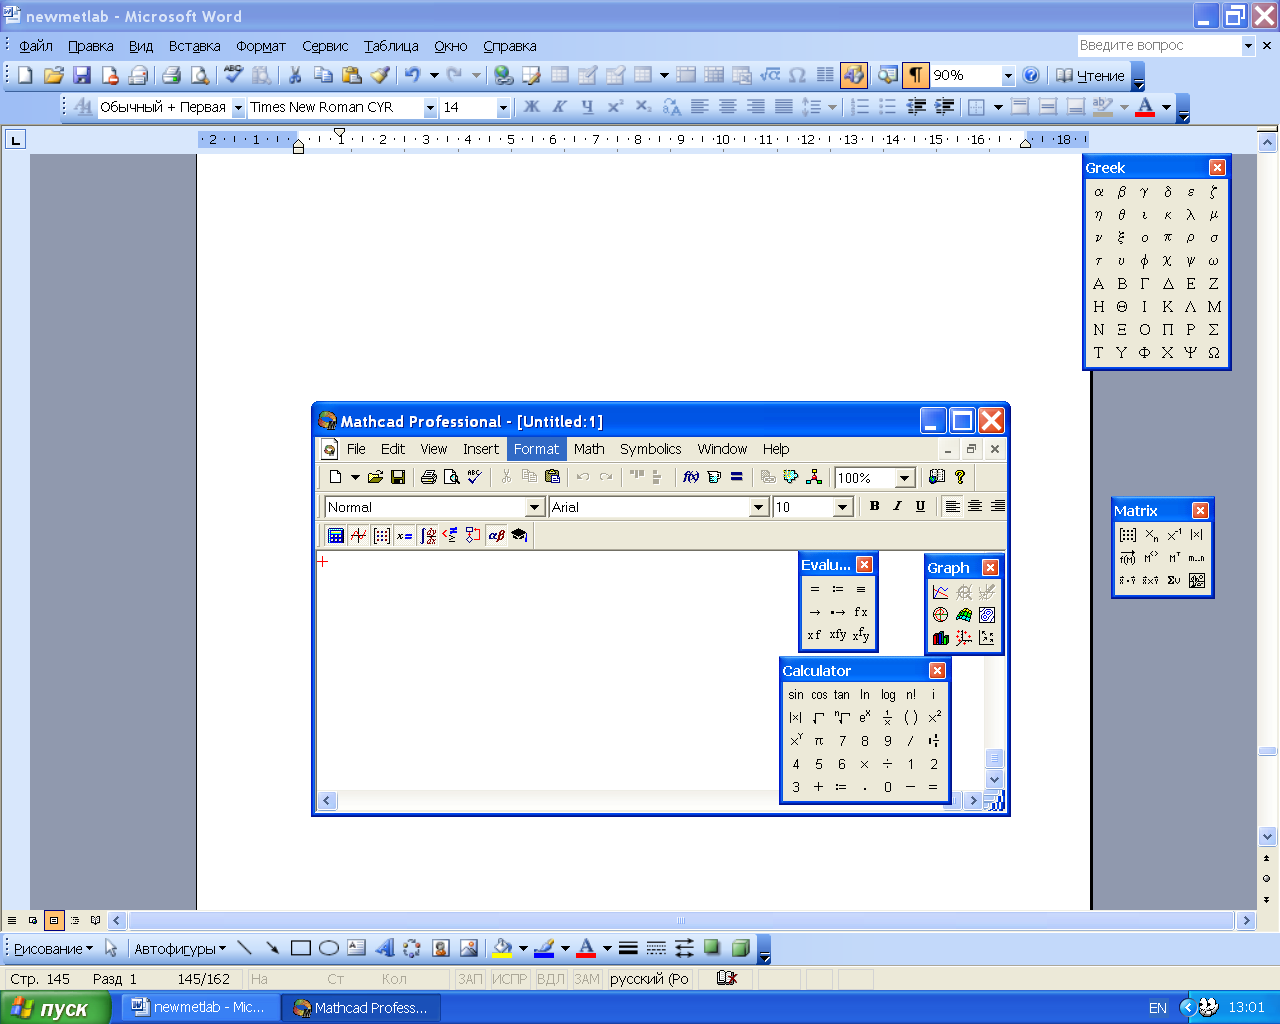
Task: Open Mathcad Symbolics menu
Action: (x=650, y=449)
